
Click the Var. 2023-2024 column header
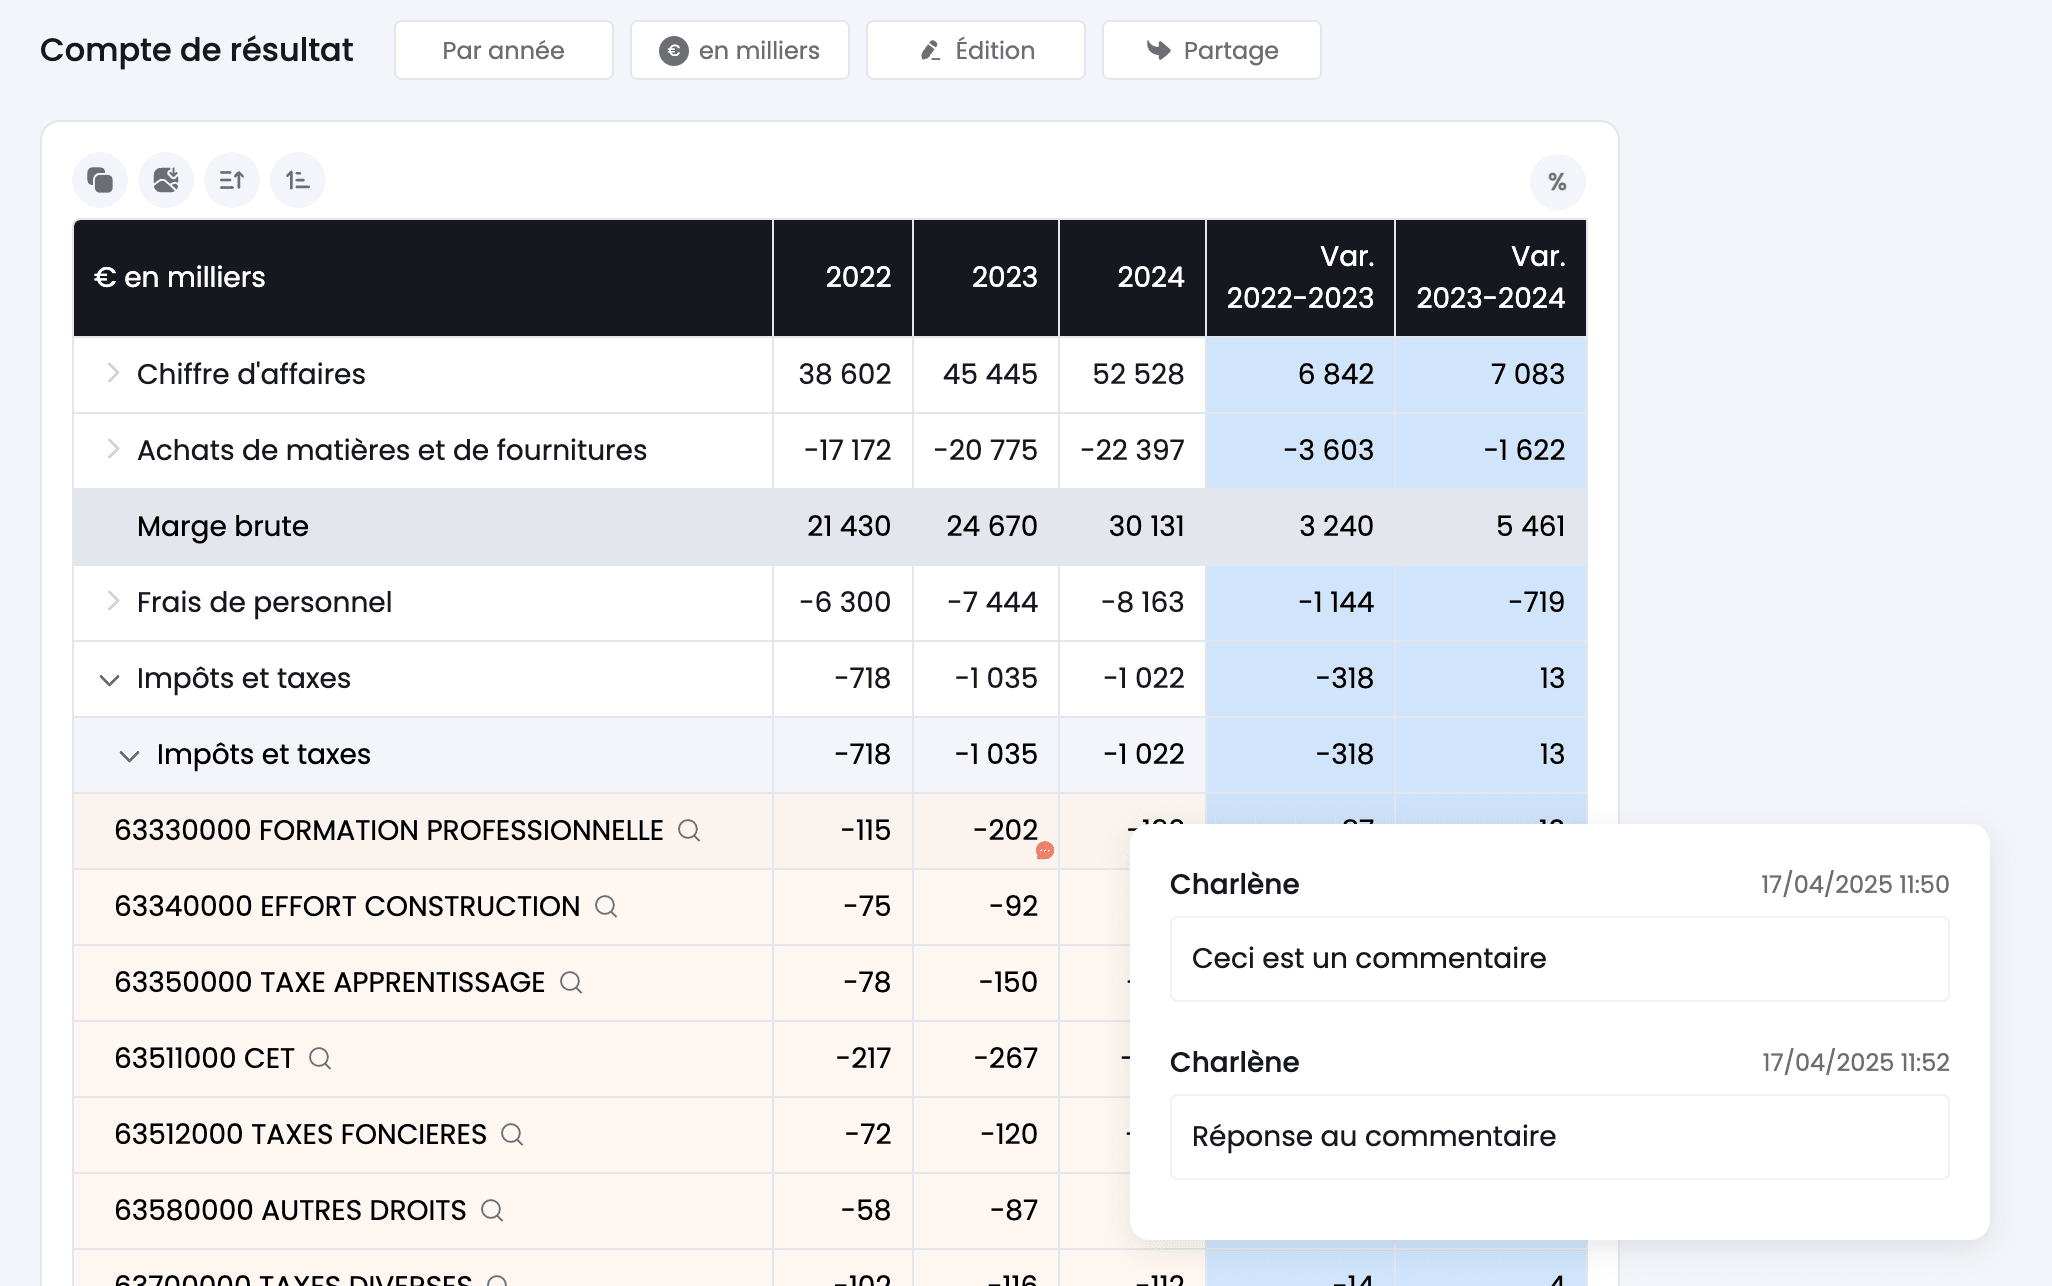(1491, 277)
